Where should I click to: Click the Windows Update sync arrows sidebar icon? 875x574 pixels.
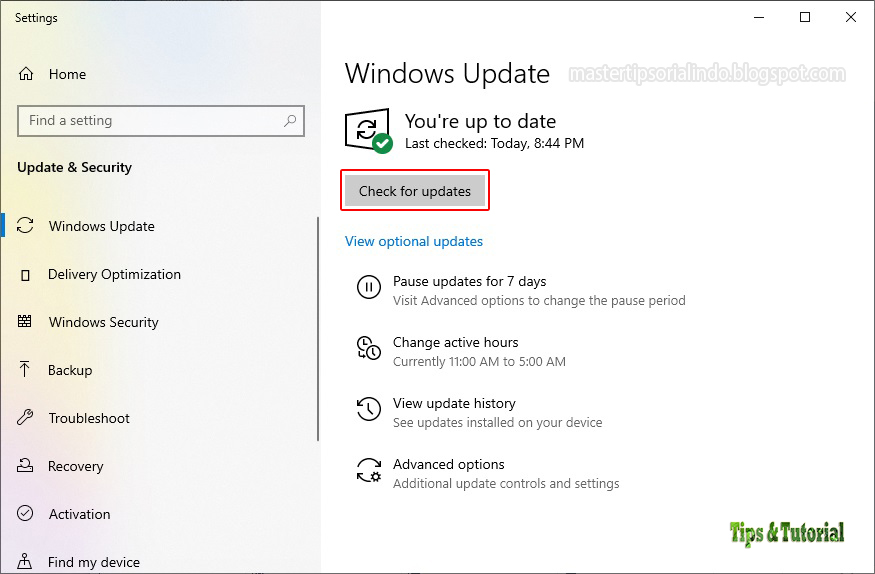(25, 225)
